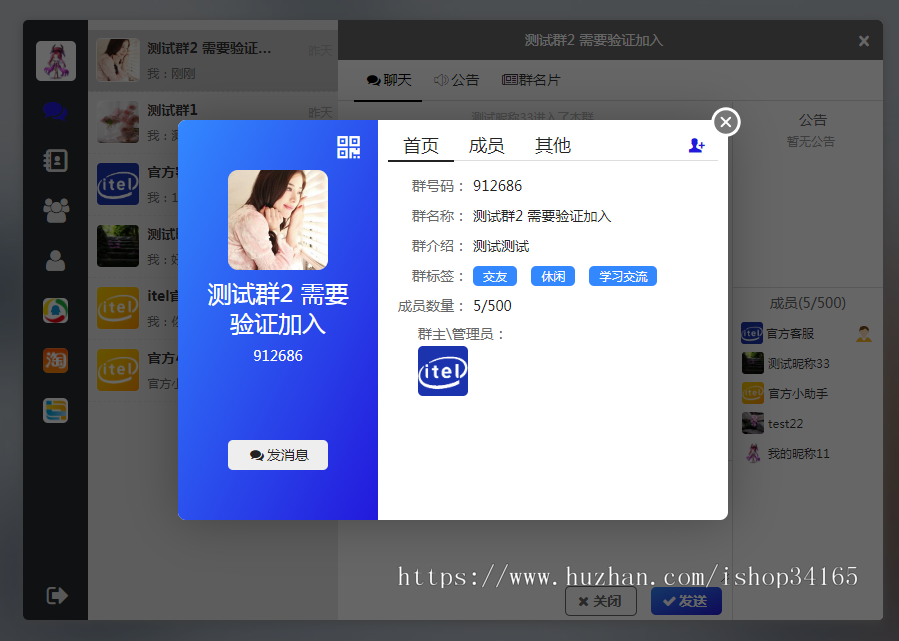Click the add member icon on group card
899x641 pixels.
pyautogui.click(x=697, y=146)
